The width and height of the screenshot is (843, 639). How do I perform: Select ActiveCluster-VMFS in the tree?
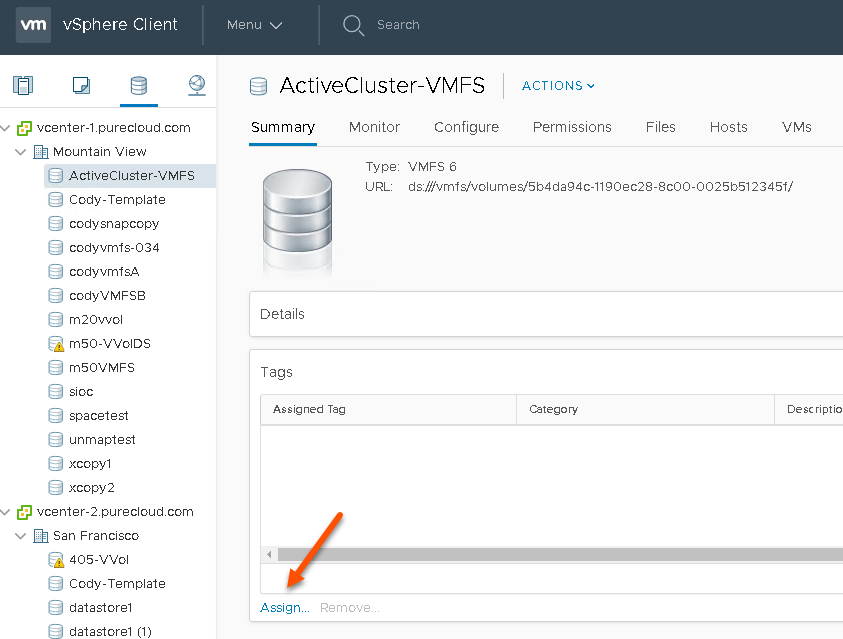132,176
